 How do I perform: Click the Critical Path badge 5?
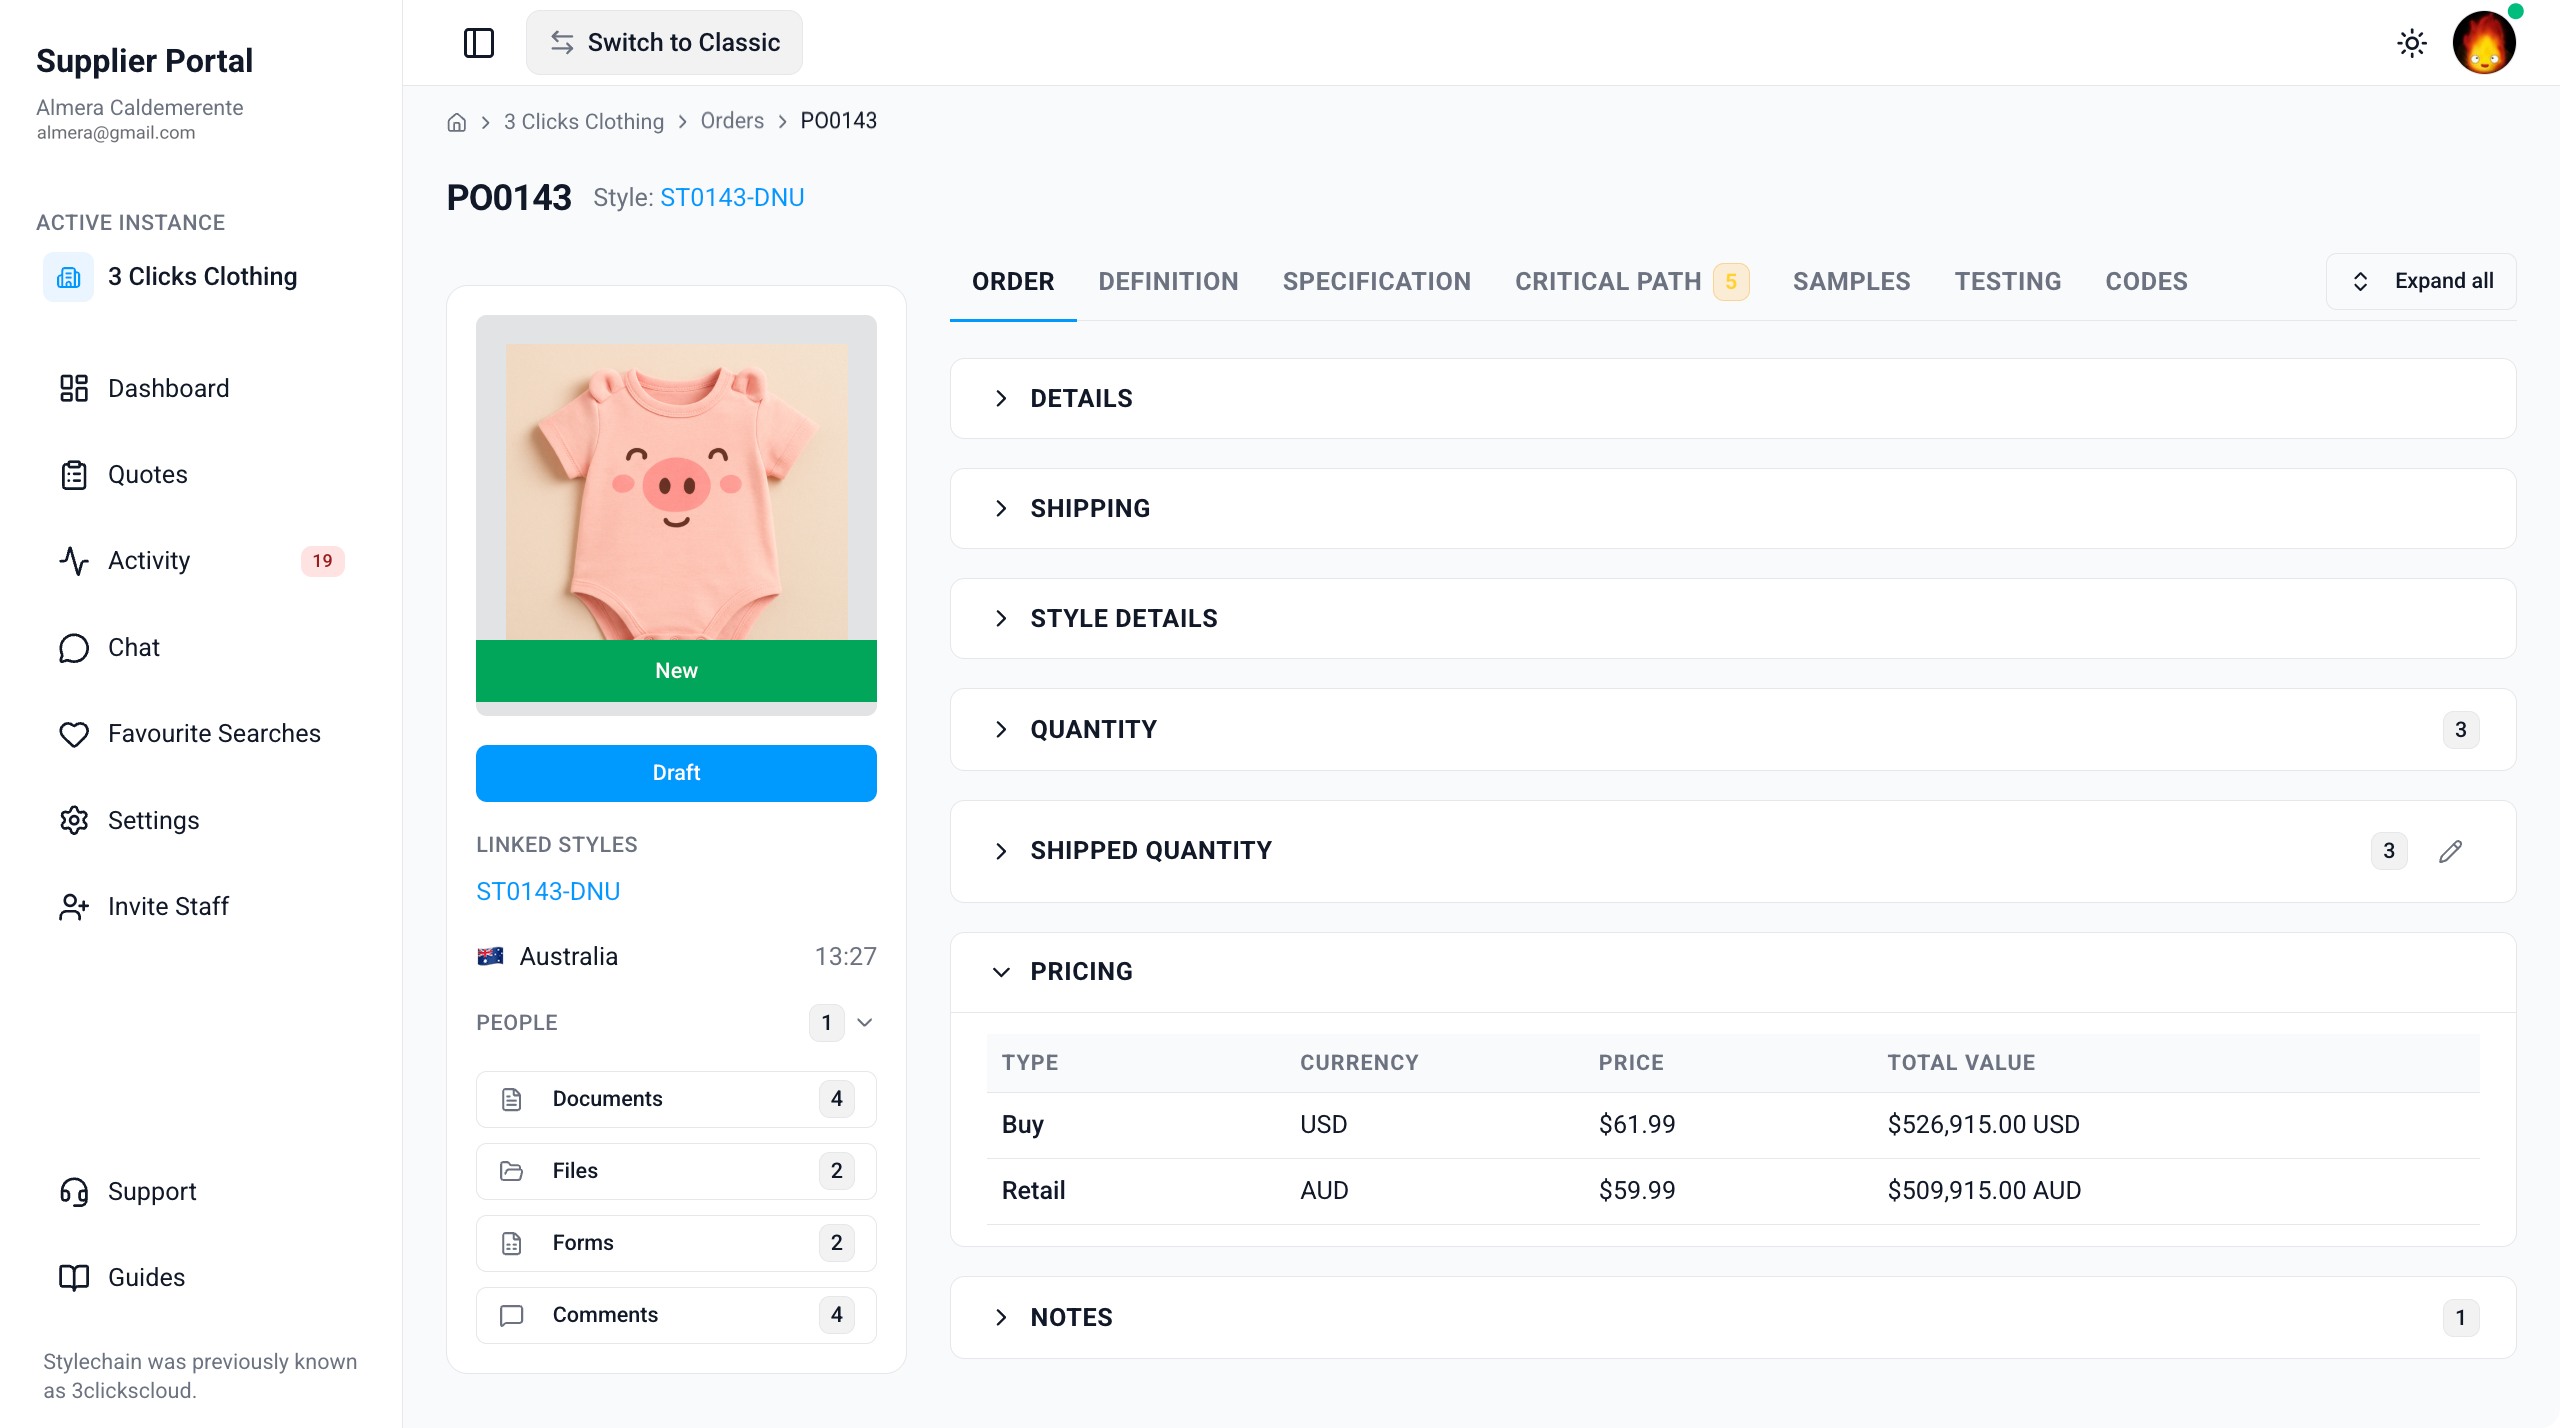(1731, 282)
